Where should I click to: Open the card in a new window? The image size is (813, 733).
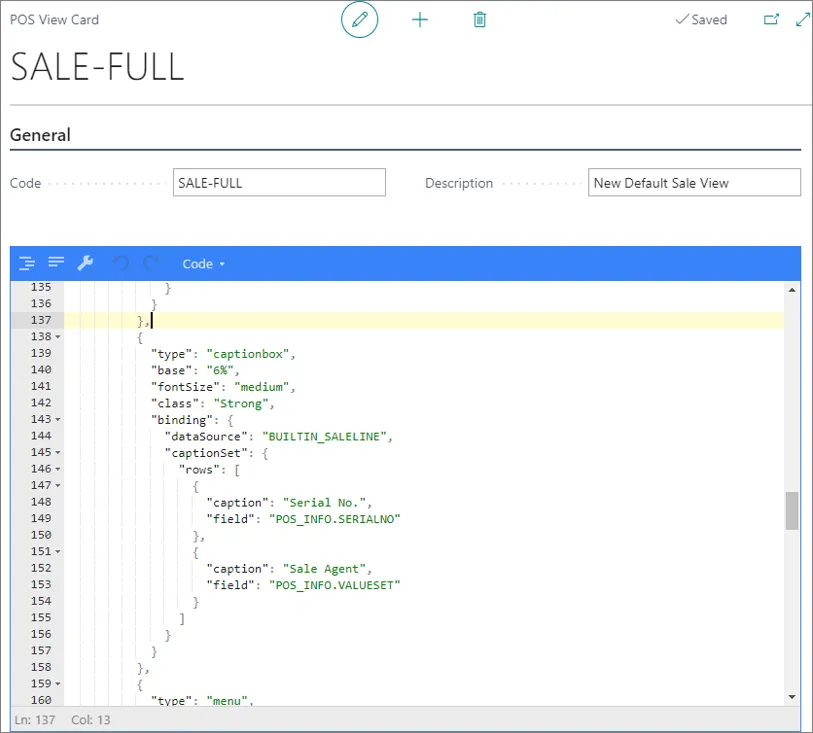coord(771,20)
